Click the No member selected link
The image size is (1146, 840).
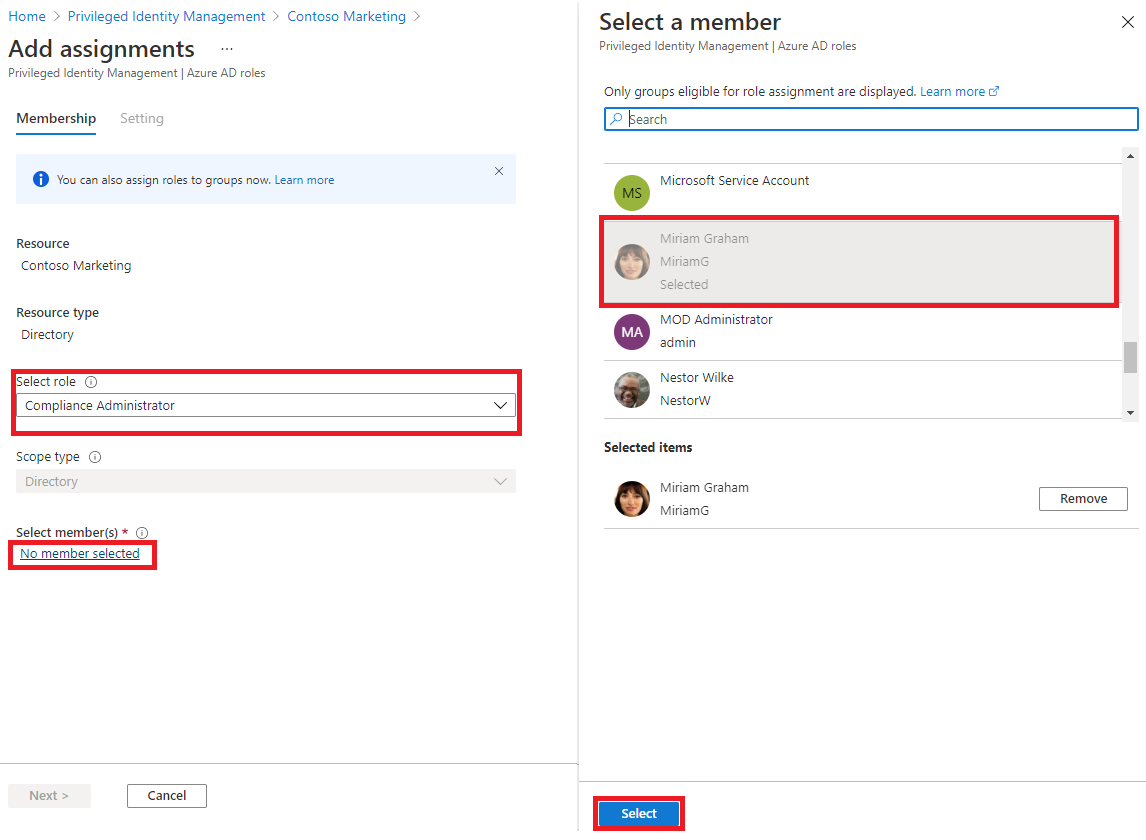coord(81,553)
